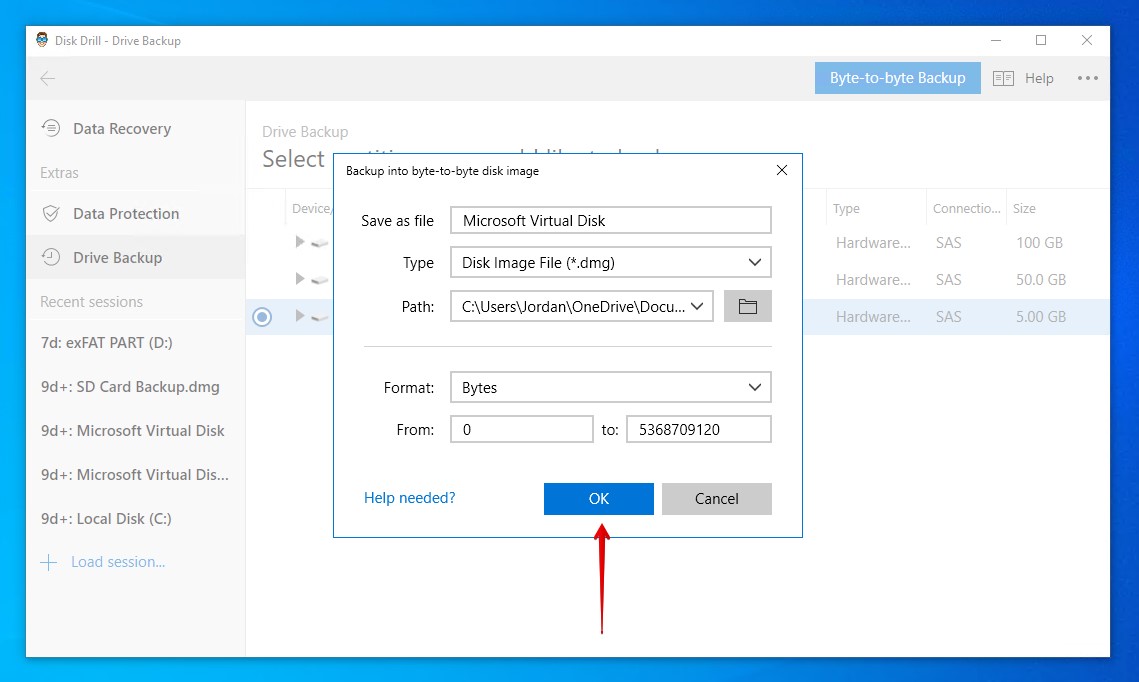1139x682 pixels.
Task: Click the Save as file name field
Action: point(610,220)
